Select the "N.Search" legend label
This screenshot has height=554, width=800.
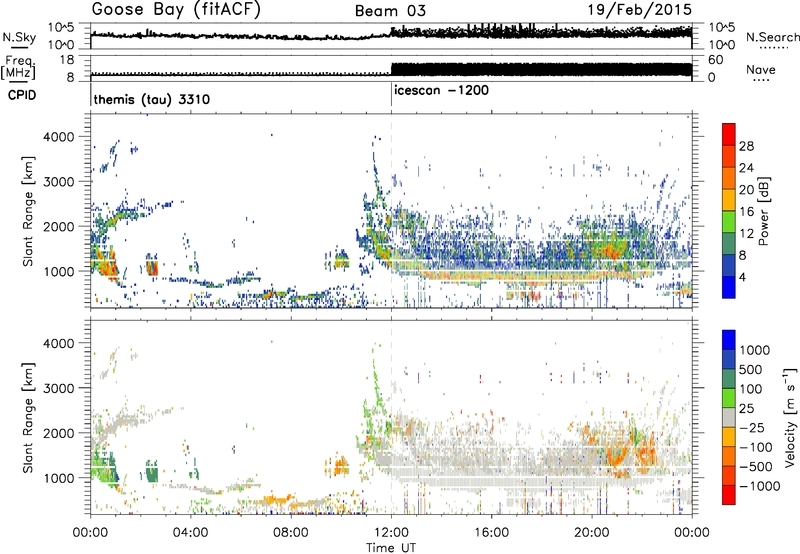[x=772, y=37]
